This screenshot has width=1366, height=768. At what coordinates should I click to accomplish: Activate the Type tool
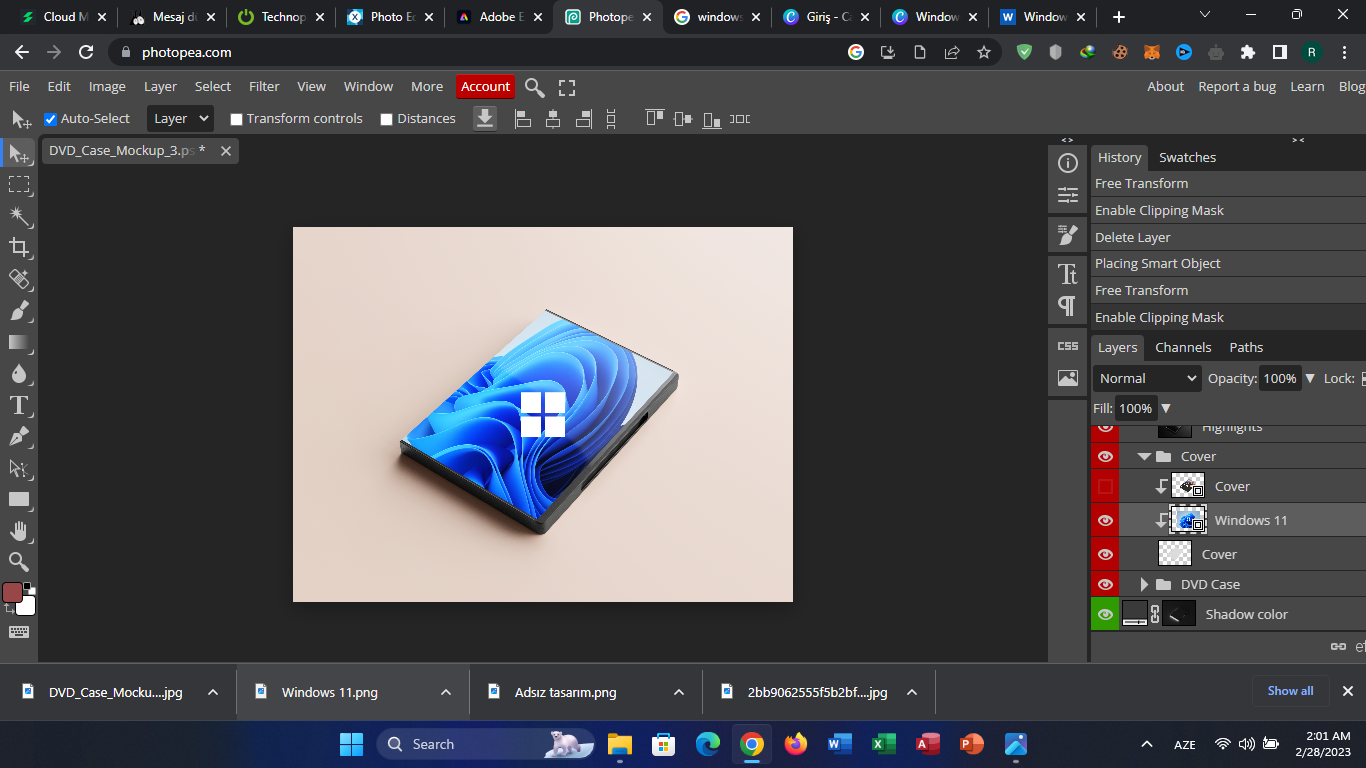point(19,405)
